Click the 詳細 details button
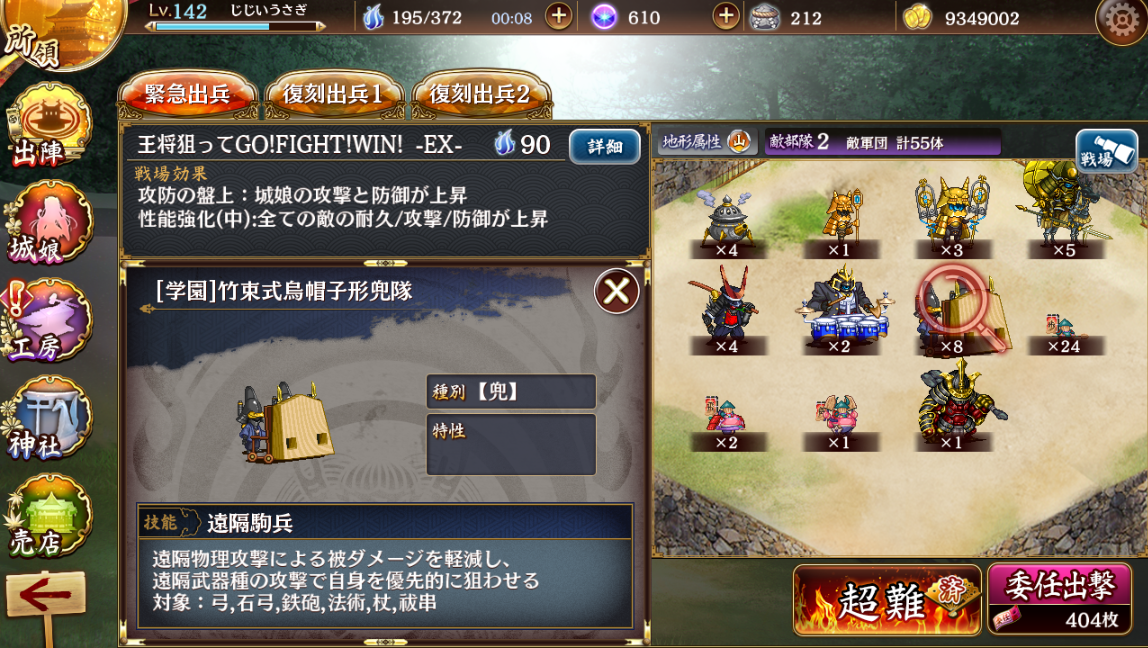The image size is (1148, 648). coord(605,146)
